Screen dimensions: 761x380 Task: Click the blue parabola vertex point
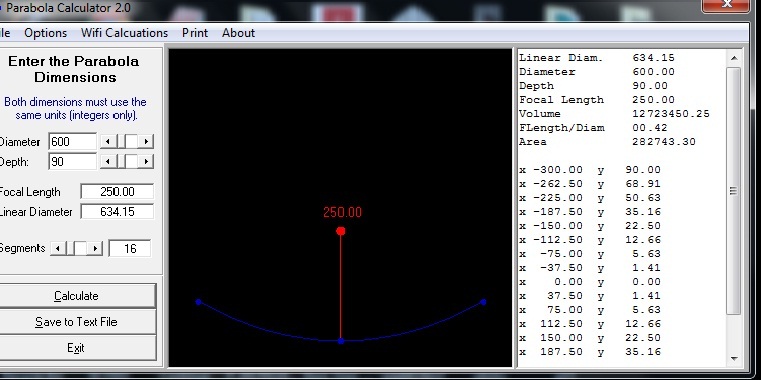coord(341,341)
